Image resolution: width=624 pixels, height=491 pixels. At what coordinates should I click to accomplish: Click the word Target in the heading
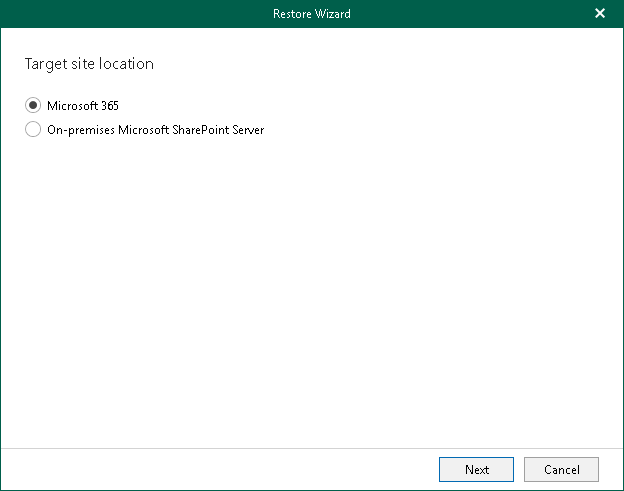pyautogui.click(x=43, y=64)
